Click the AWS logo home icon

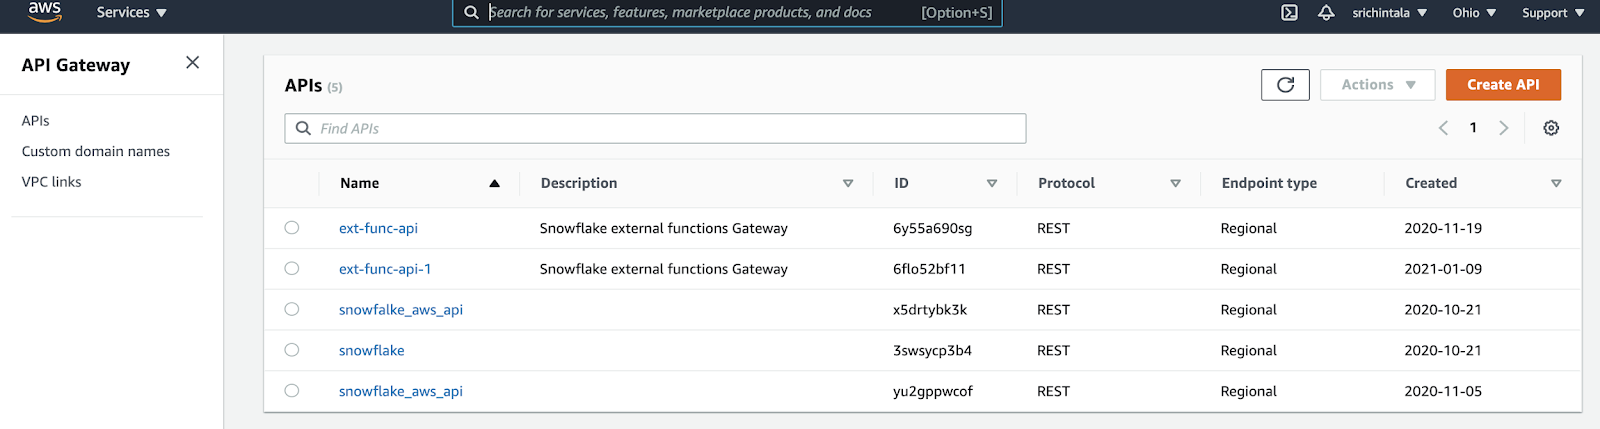(x=44, y=12)
